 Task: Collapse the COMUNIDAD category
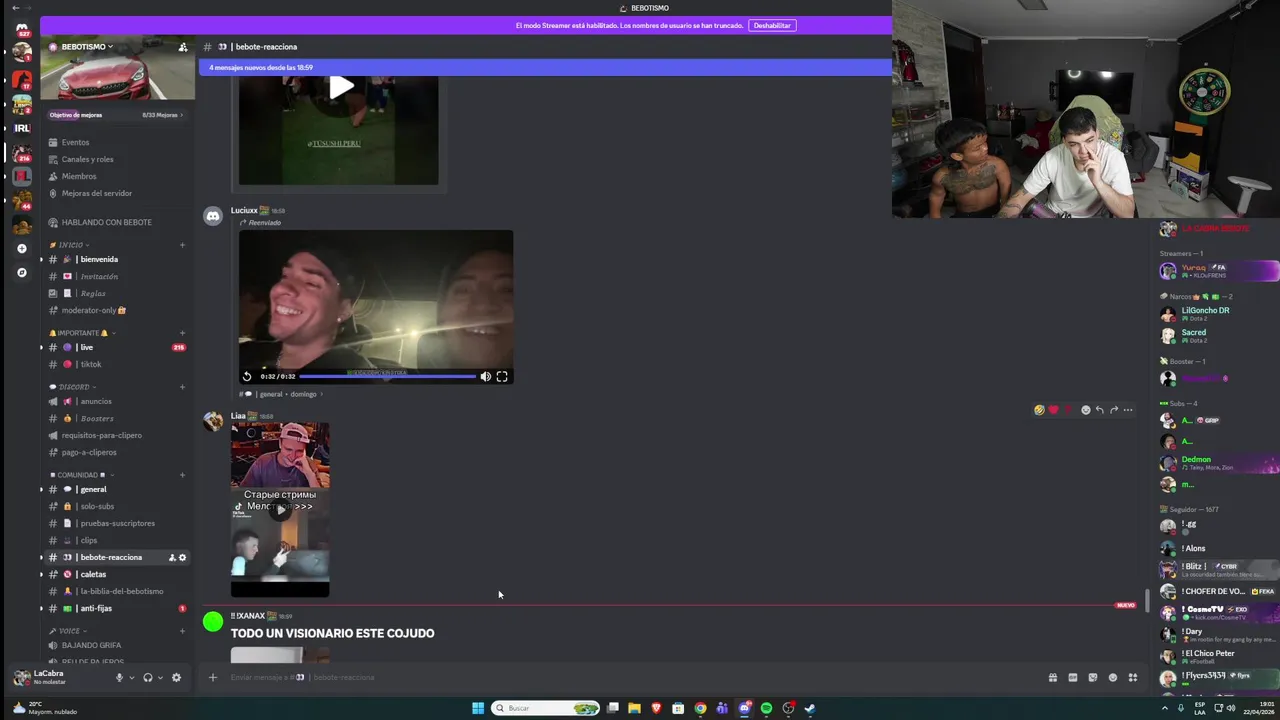81,475
